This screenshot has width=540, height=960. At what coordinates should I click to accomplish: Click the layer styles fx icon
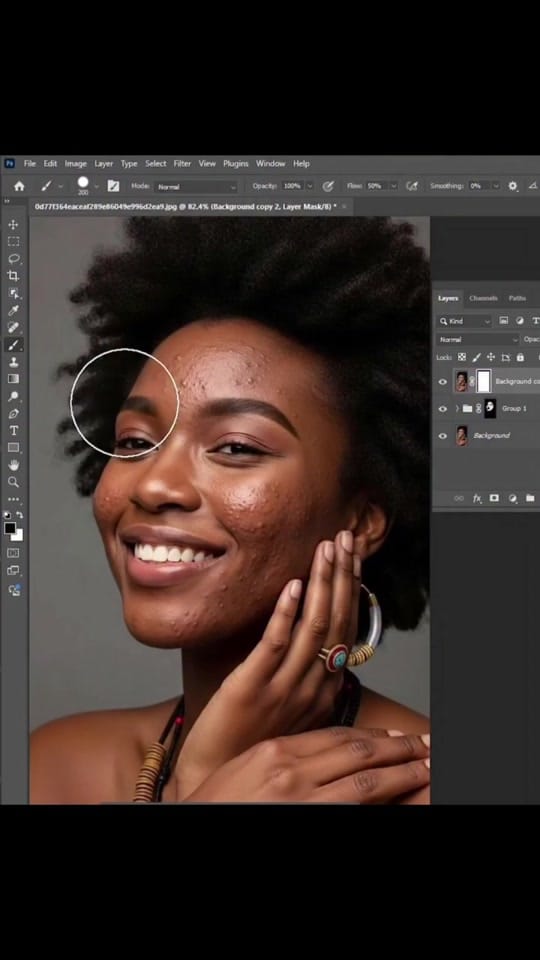click(x=477, y=498)
